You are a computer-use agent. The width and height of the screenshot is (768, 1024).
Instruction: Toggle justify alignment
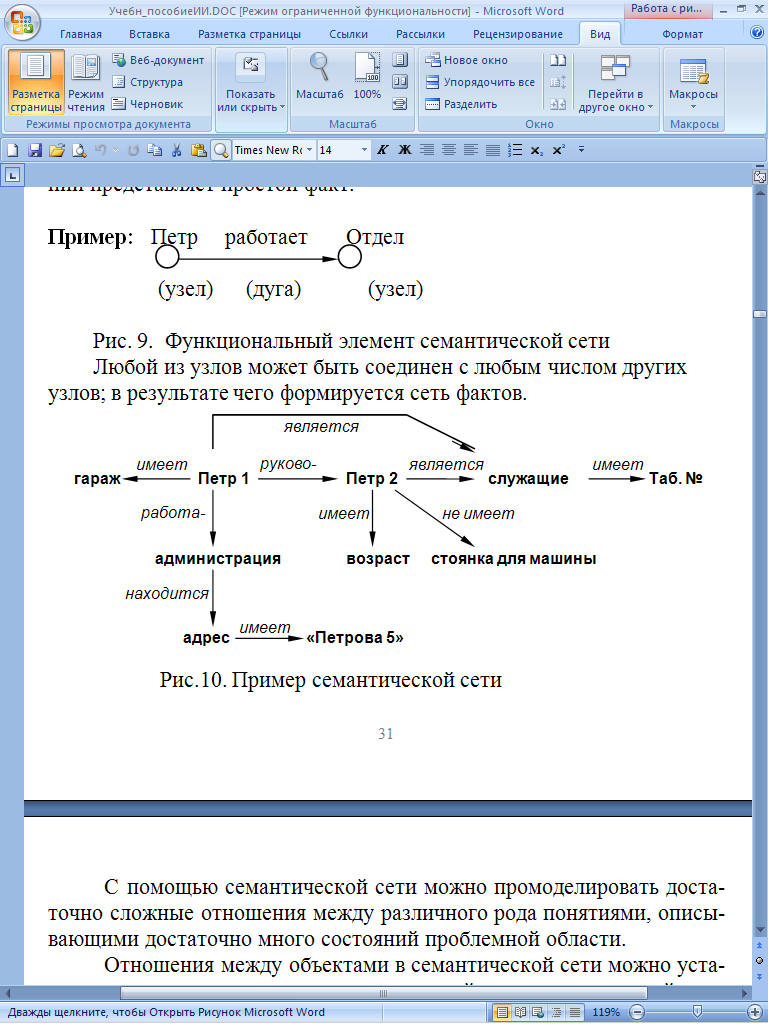point(493,150)
